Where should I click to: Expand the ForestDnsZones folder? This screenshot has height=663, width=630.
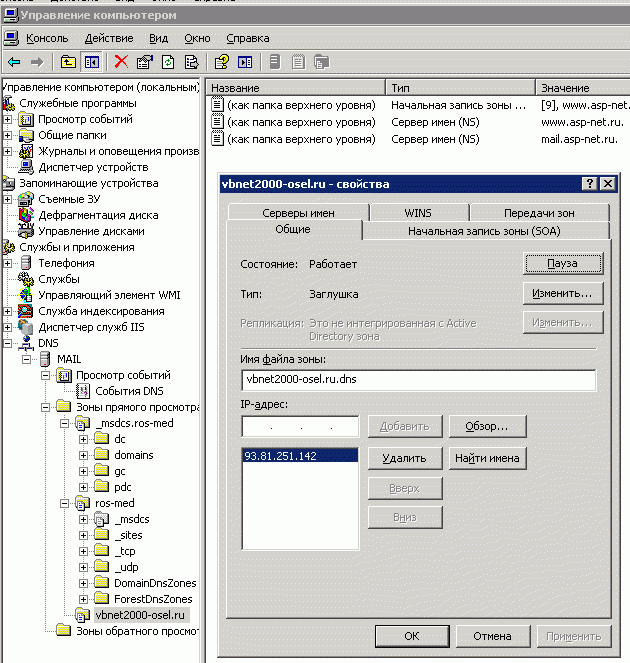click(83, 599)
